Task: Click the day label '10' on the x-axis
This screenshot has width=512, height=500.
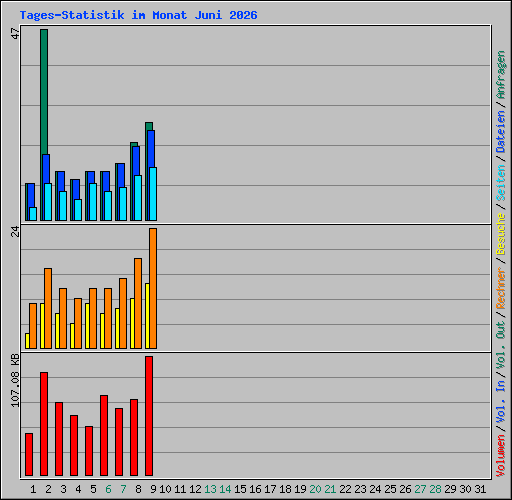Action: pos(165,489)
